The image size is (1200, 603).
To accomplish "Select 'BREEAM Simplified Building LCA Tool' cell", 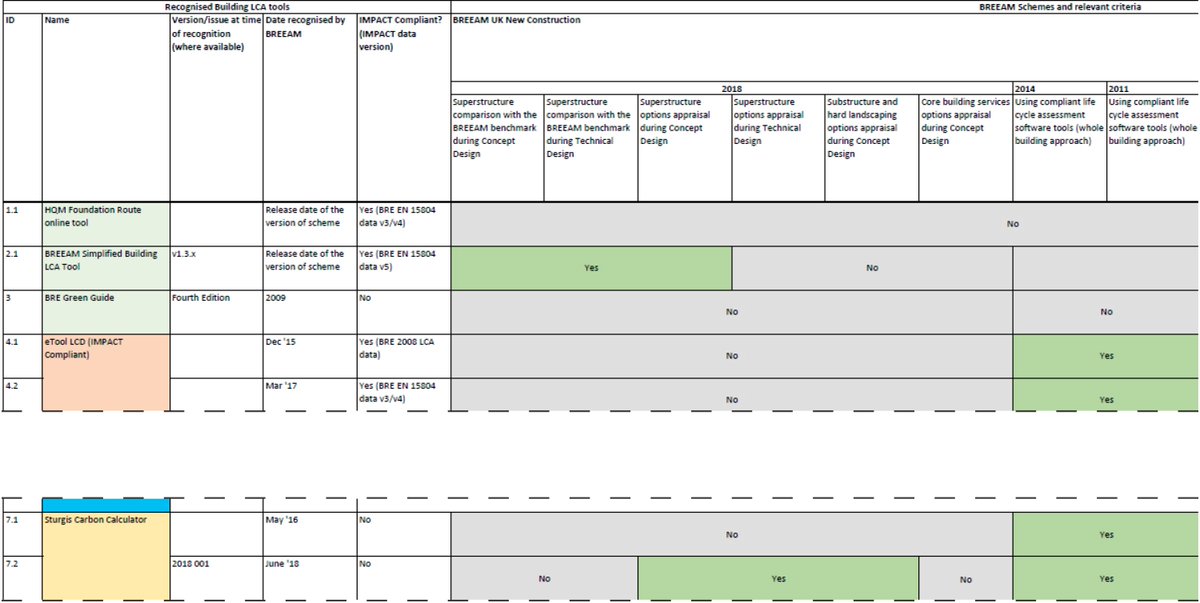I will pos(106,268).
